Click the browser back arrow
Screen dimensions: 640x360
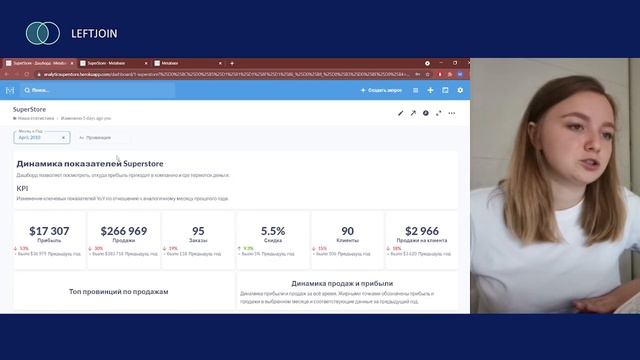point(7,74)
